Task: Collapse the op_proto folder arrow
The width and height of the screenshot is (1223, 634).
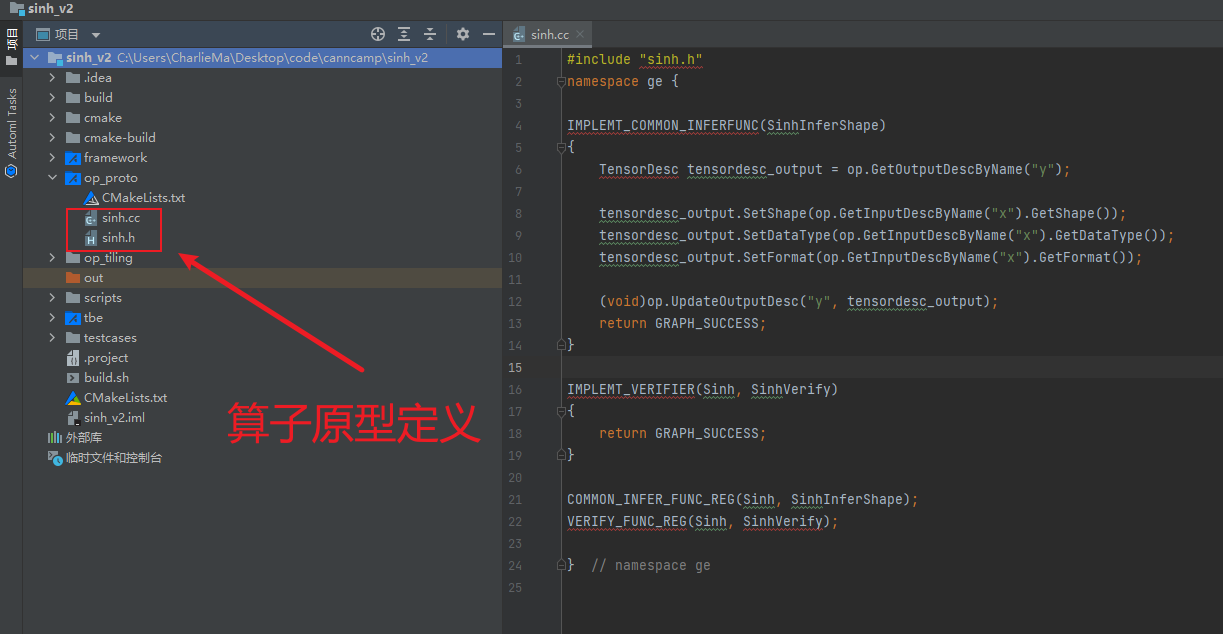Action: 53,178
